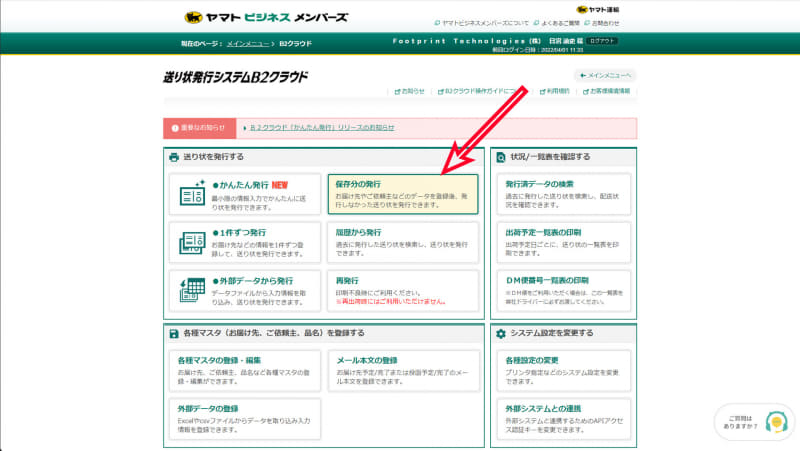Click the exclamation icon in 重要なお知らせ
This screenshot has height=451, width=800.
pyautogui.click(x=175, y=128)
